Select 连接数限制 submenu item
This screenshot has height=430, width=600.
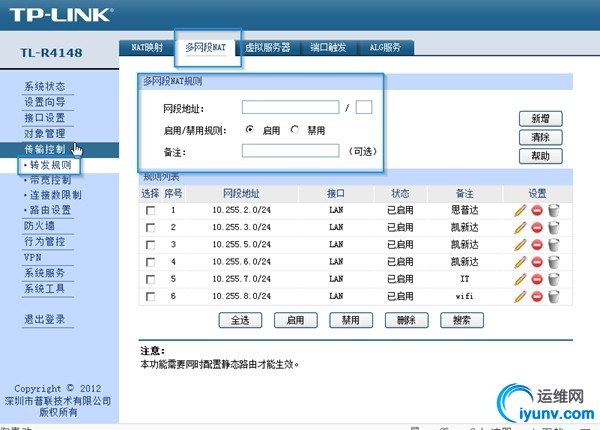tap(55, 195)
